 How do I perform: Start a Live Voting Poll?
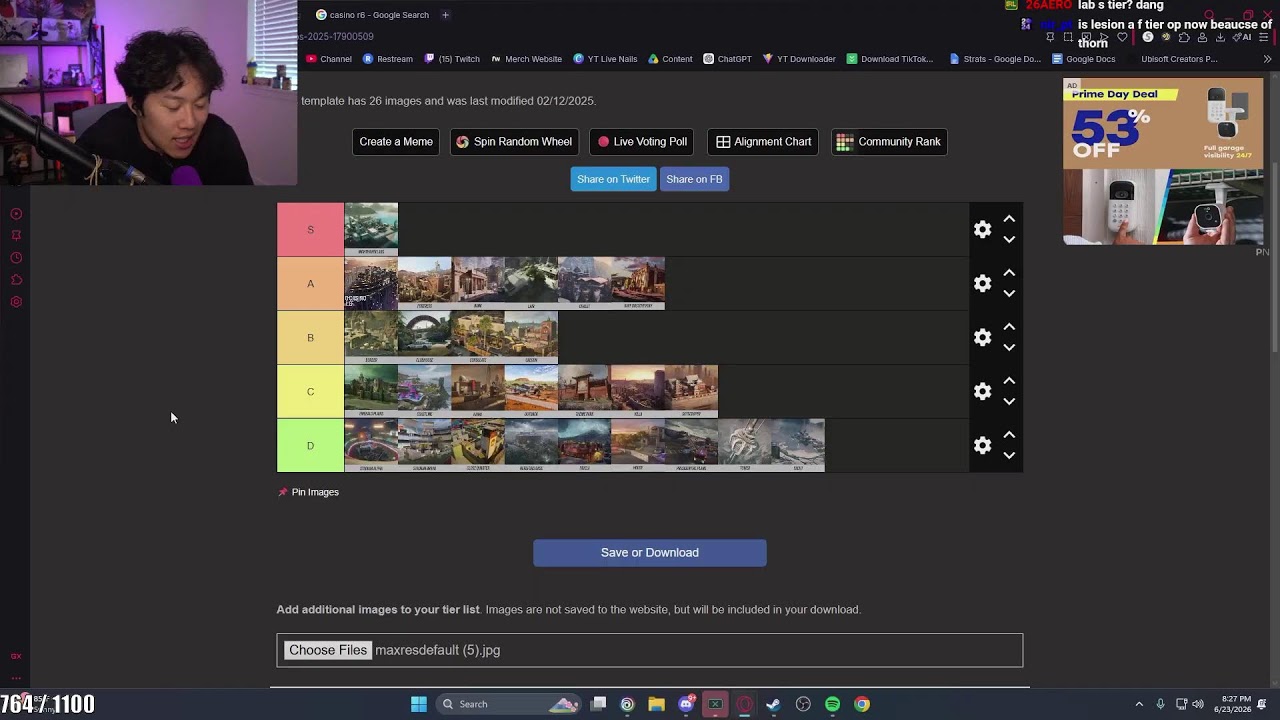[x=642, y=142]
